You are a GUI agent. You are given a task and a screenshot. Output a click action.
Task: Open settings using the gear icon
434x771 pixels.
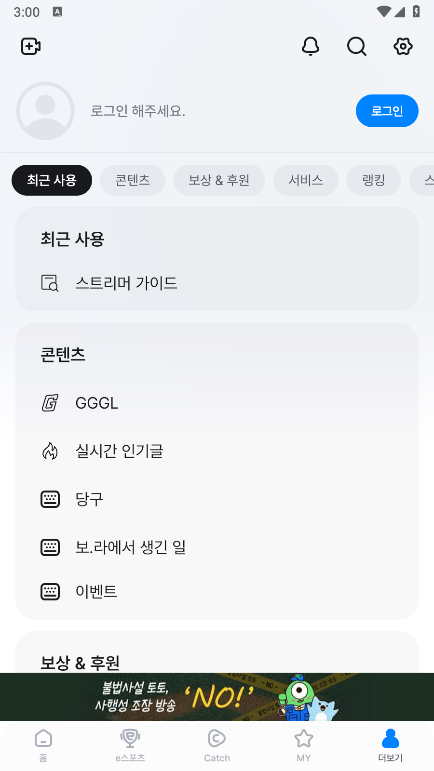(403, 47)
